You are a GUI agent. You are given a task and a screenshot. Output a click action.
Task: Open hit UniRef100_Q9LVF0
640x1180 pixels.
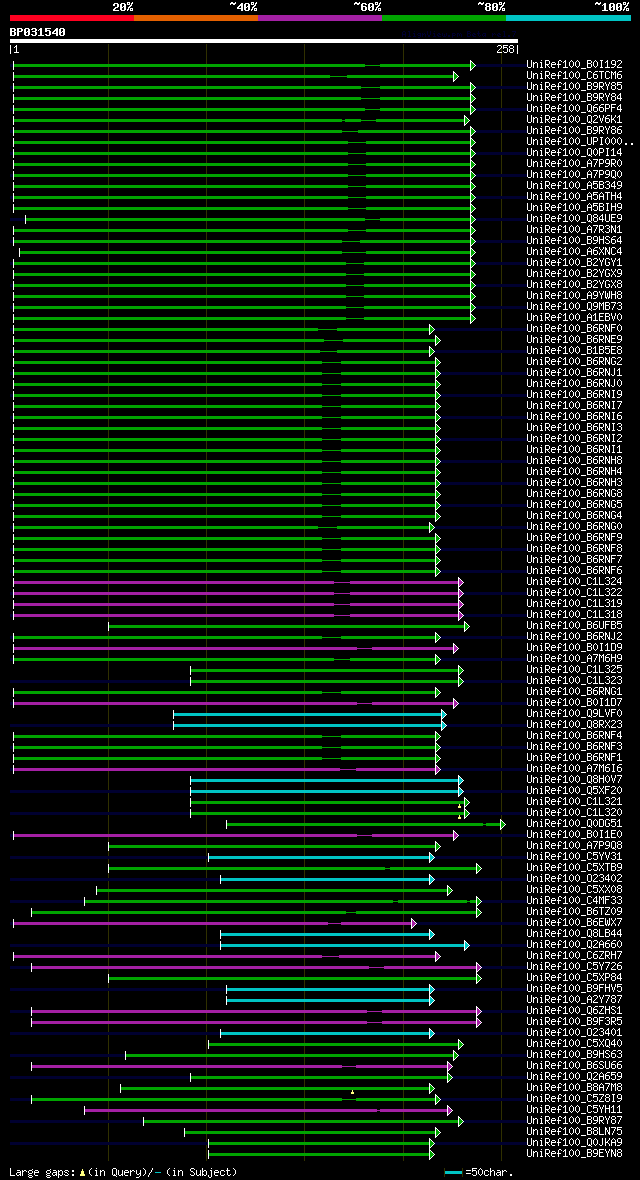click(574, 713)
